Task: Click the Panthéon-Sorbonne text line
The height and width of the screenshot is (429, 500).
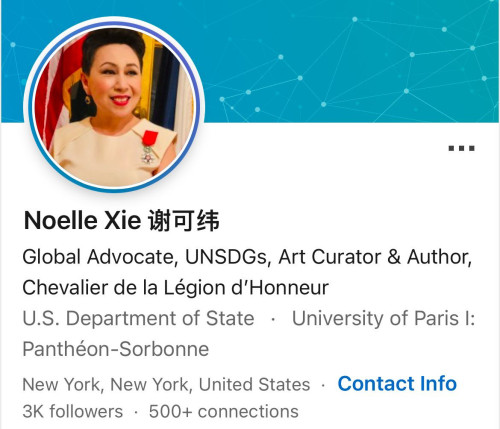Action: point(116,349)
